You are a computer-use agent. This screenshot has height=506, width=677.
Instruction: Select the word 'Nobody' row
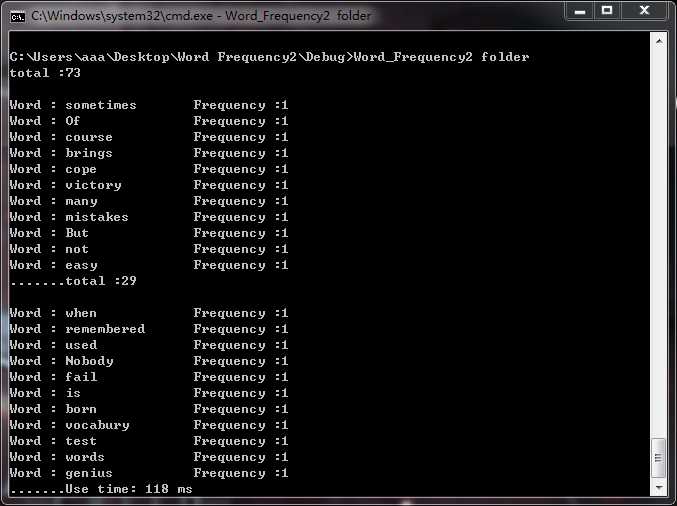(149, 361)
